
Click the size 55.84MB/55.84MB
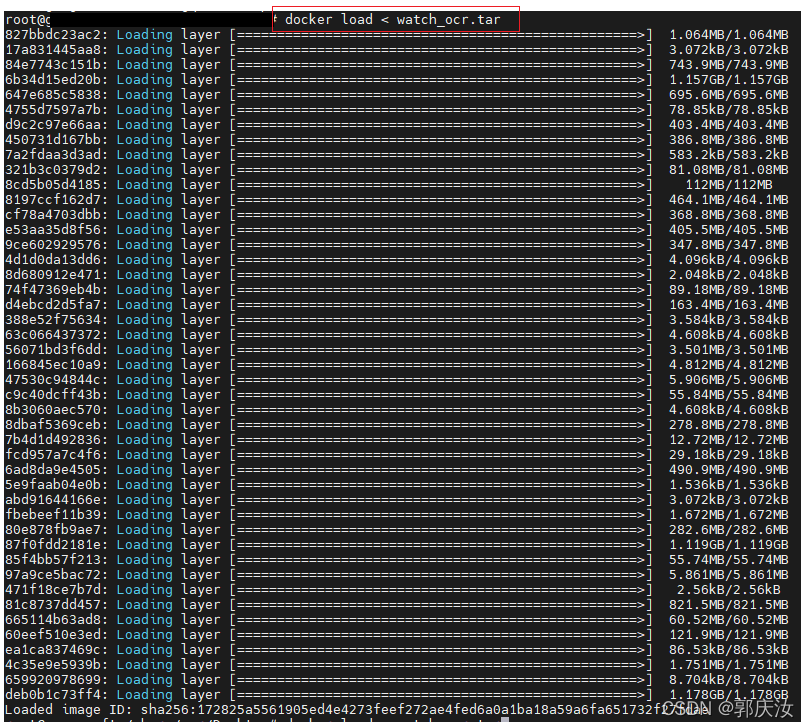point(729,394)
